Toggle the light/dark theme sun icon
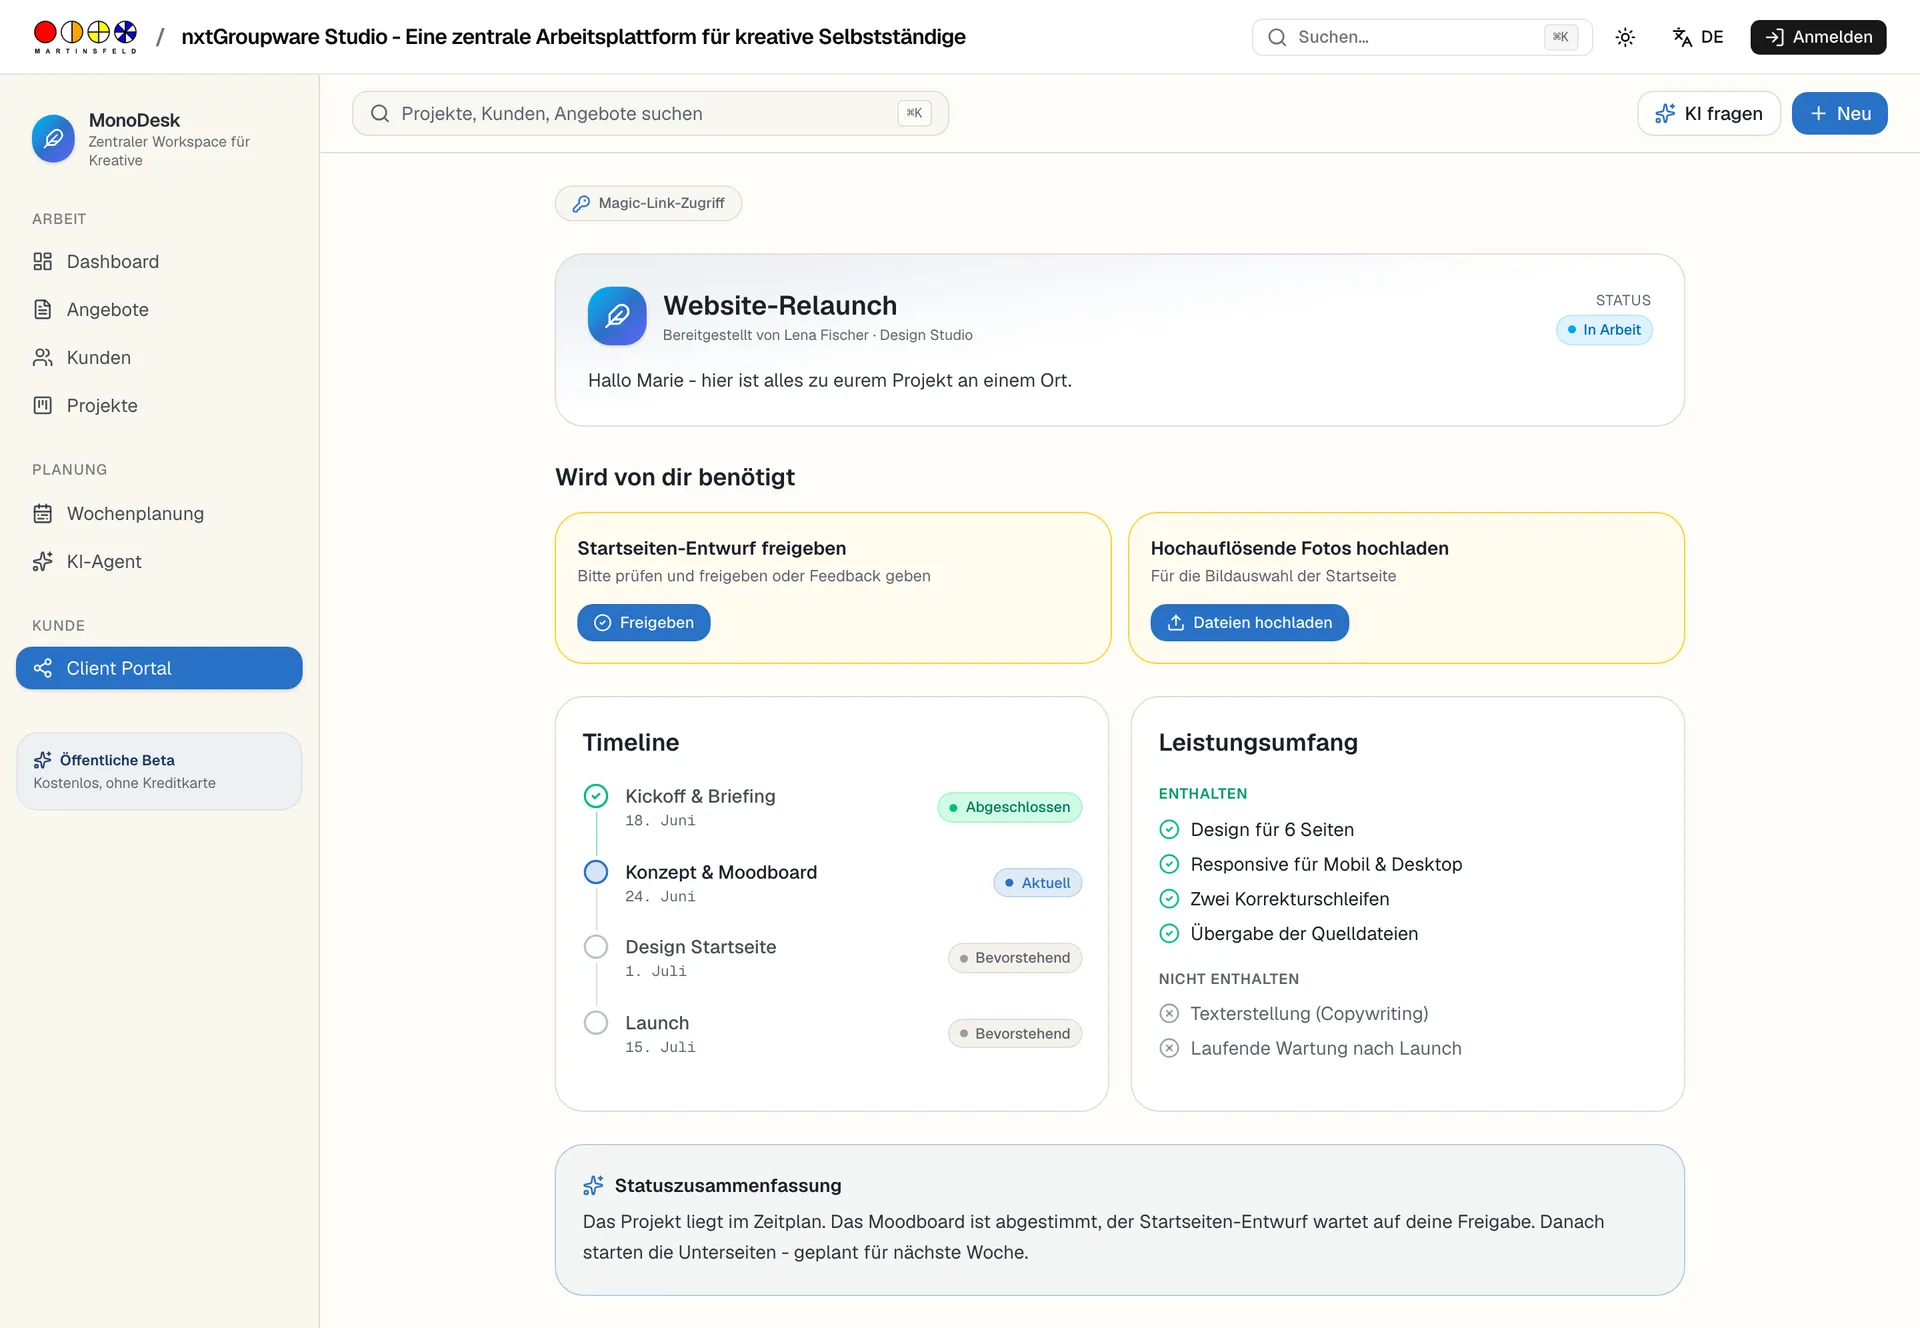The height and width of the screenshot is (1328, 1920). [x=1625, y=37]
